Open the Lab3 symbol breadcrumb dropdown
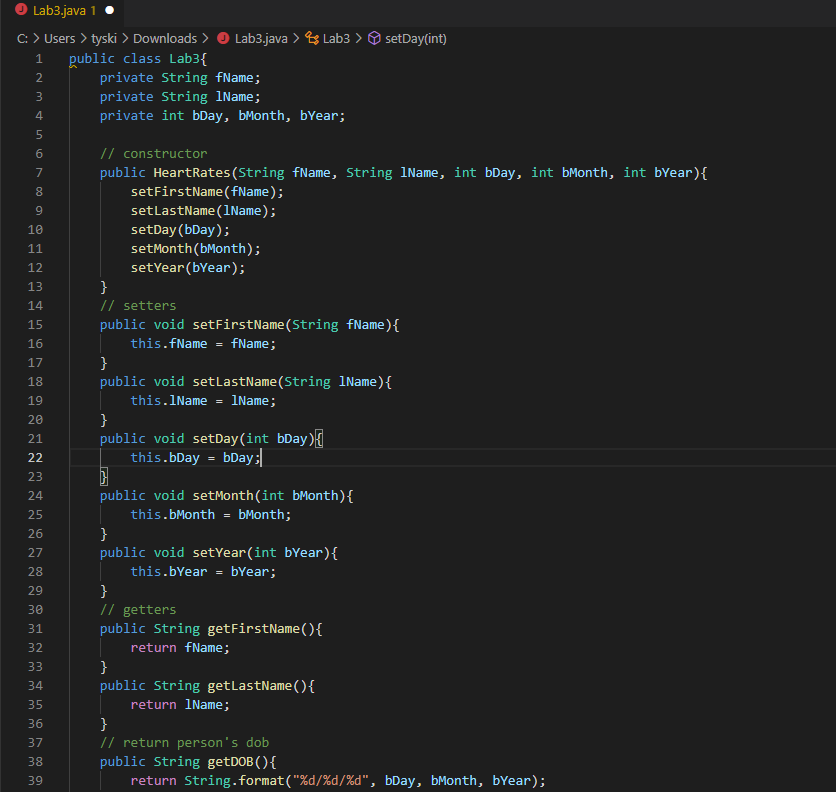This screenshot has width=836, height=792. point(338,38)
